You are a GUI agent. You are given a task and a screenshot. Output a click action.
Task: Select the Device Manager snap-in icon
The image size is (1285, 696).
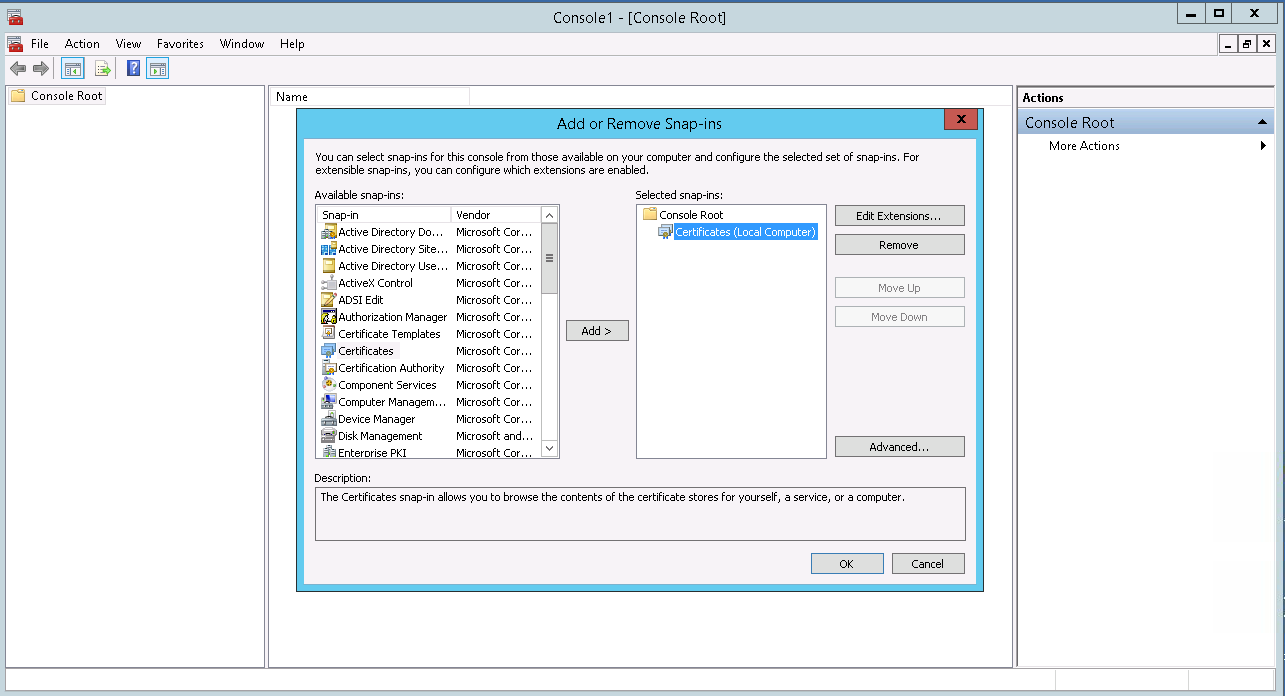coord(329,419)
